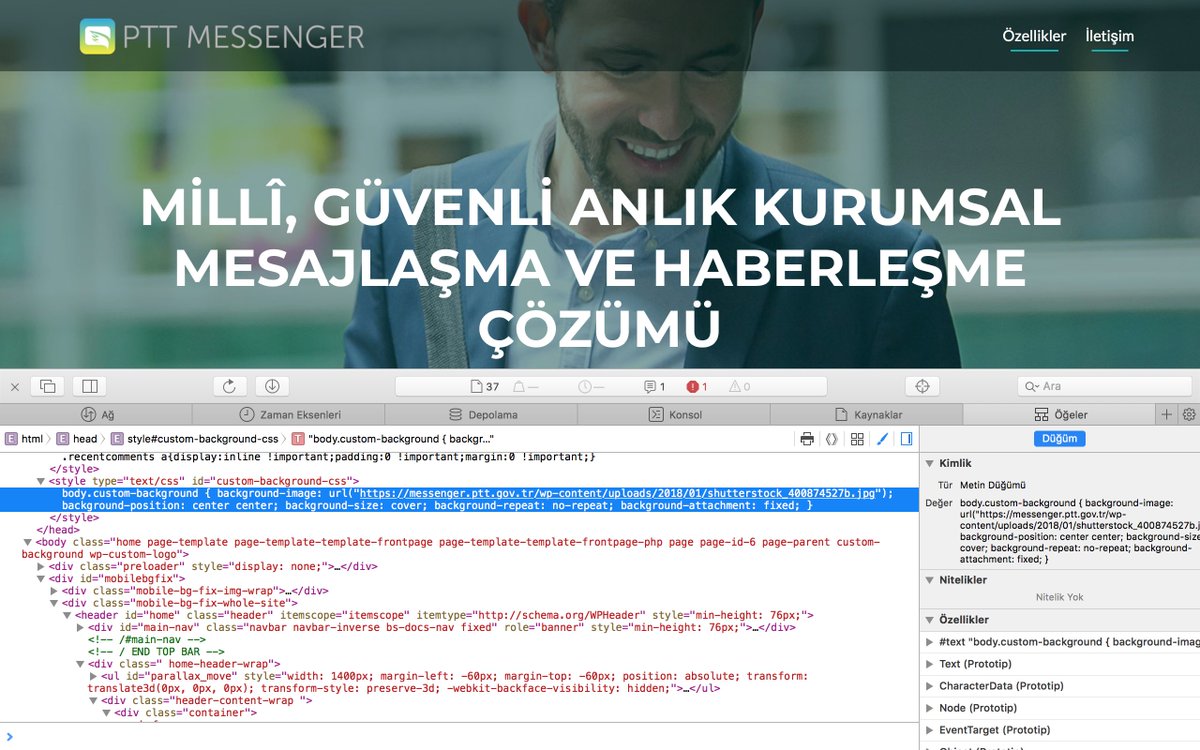Image resolution: width=1200 pixels, height=750 pixels.
Task: Dock inspector to the side icon
Action: pos(89,386)
